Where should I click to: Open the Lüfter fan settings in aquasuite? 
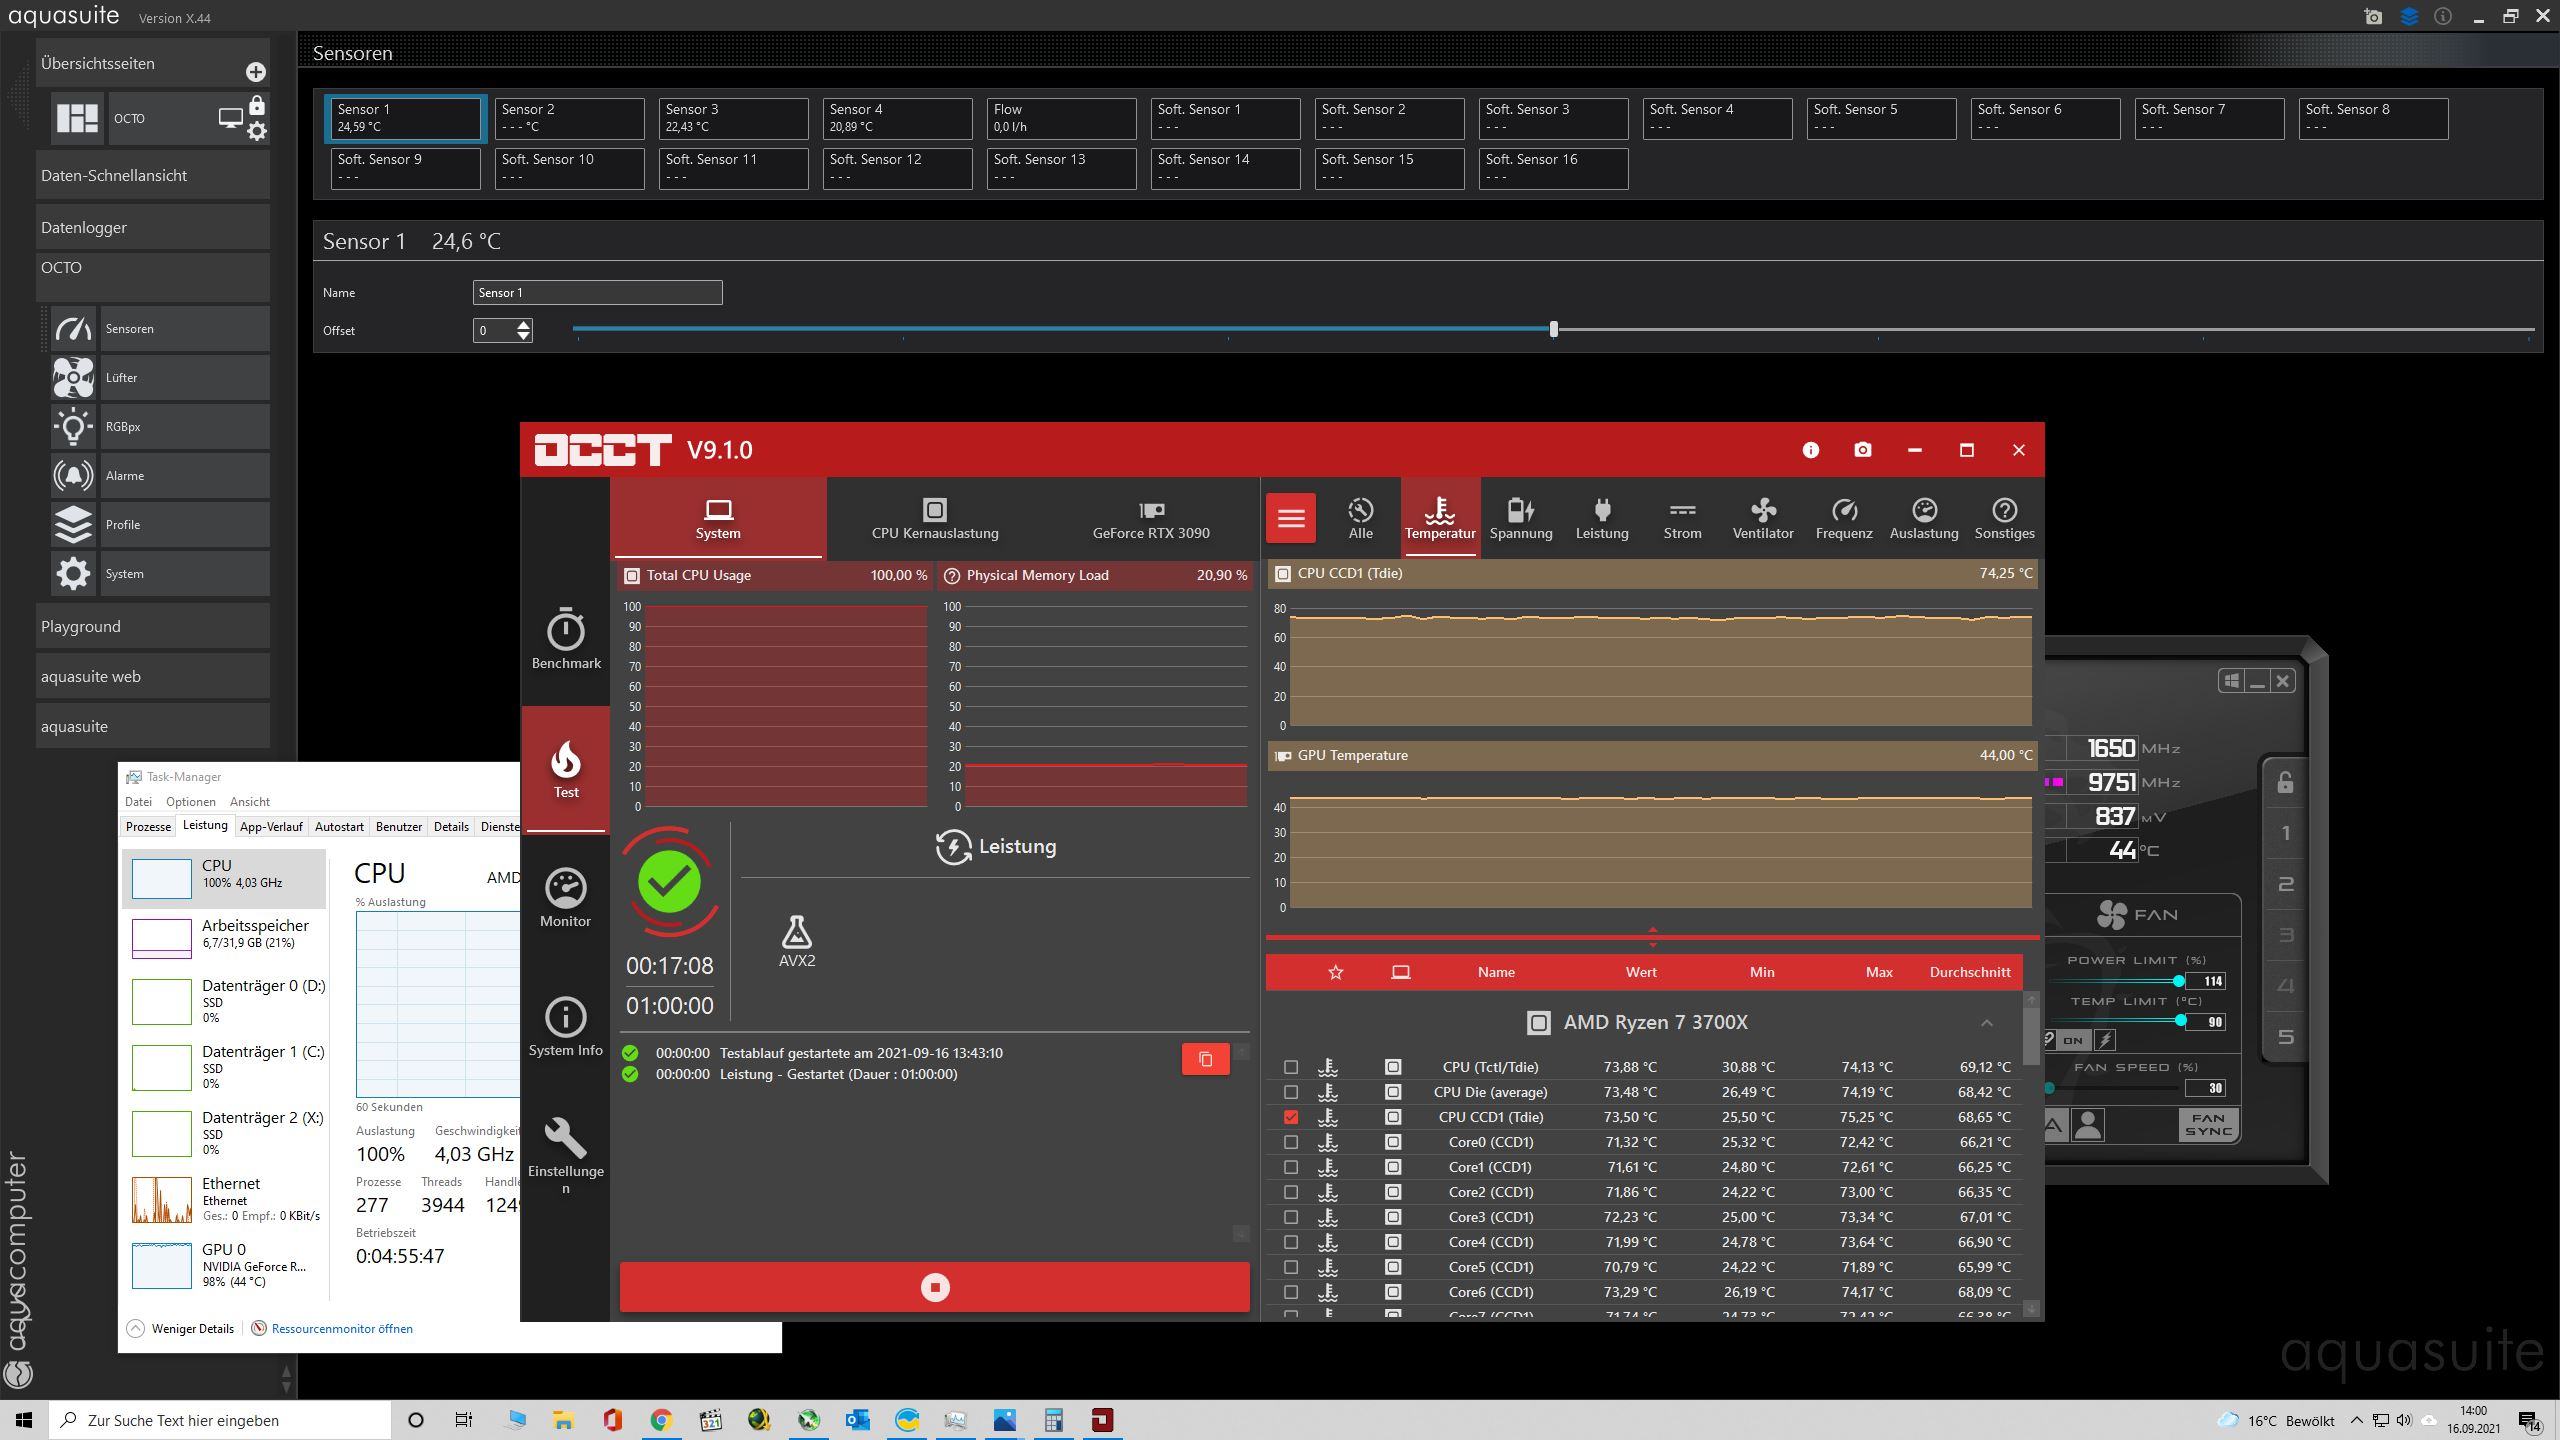[160, 377]
